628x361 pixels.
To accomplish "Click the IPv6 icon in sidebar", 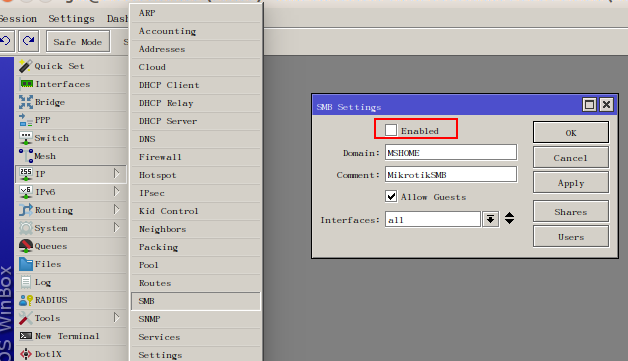I will coord(26,192).
